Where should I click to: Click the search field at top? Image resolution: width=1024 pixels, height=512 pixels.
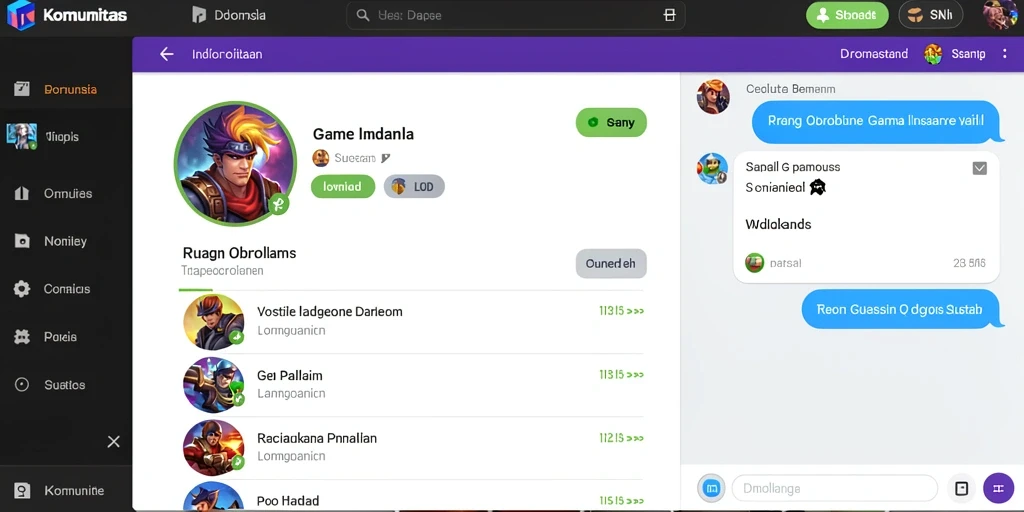pos(515,15)
